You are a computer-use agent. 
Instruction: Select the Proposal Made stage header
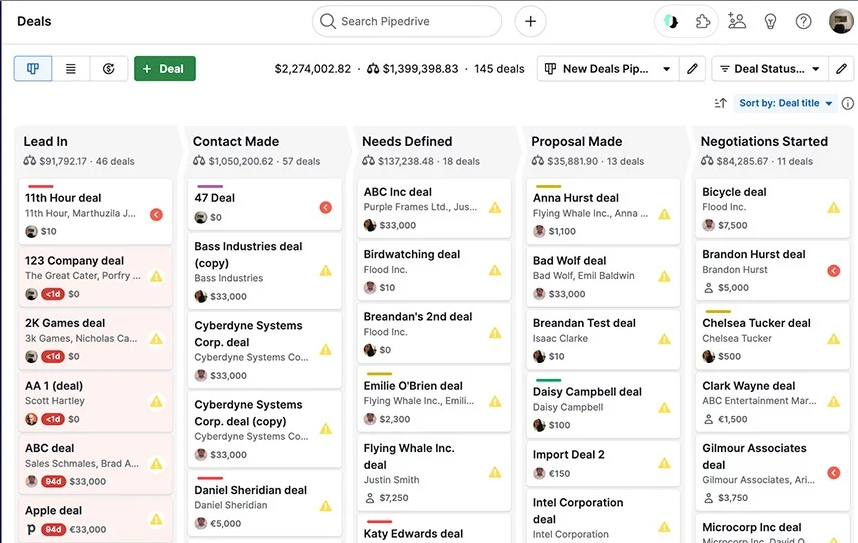(x=604, y=150)
